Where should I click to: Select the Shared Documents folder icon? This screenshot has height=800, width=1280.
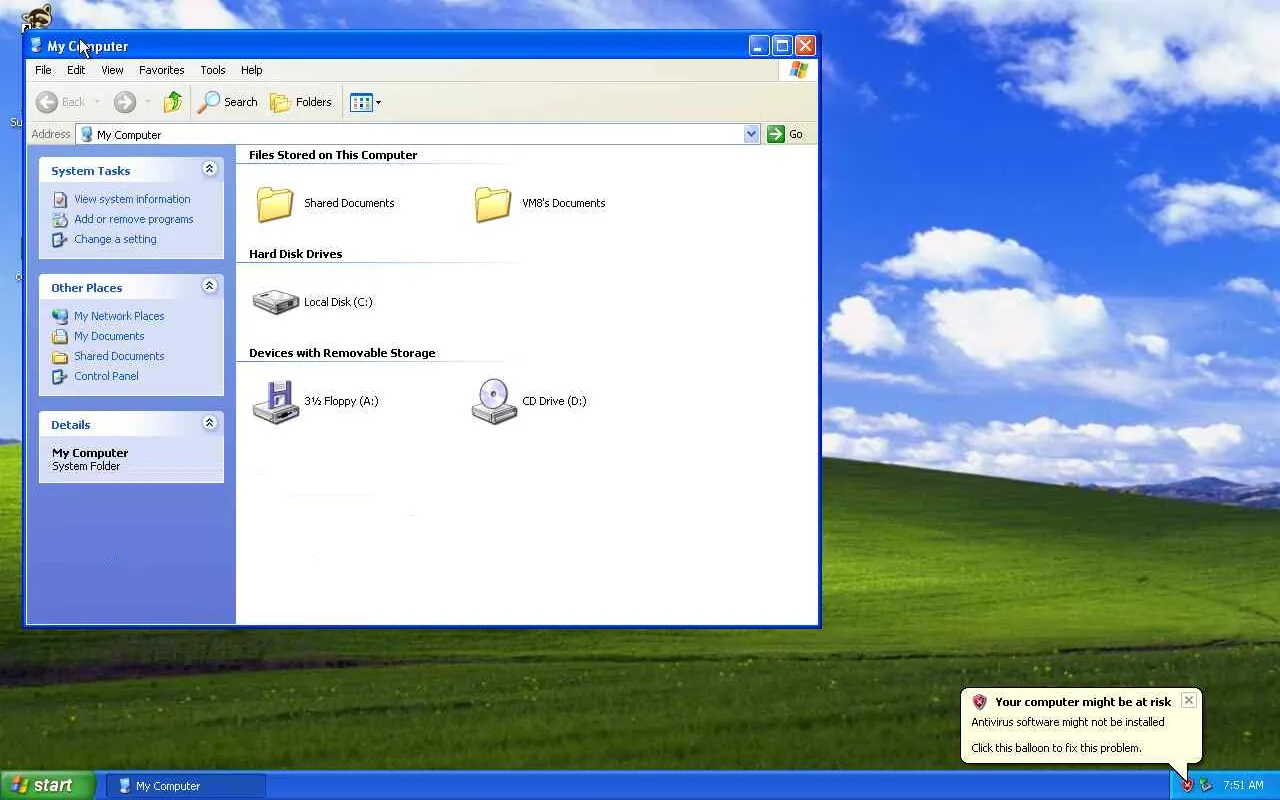(275, 203)
